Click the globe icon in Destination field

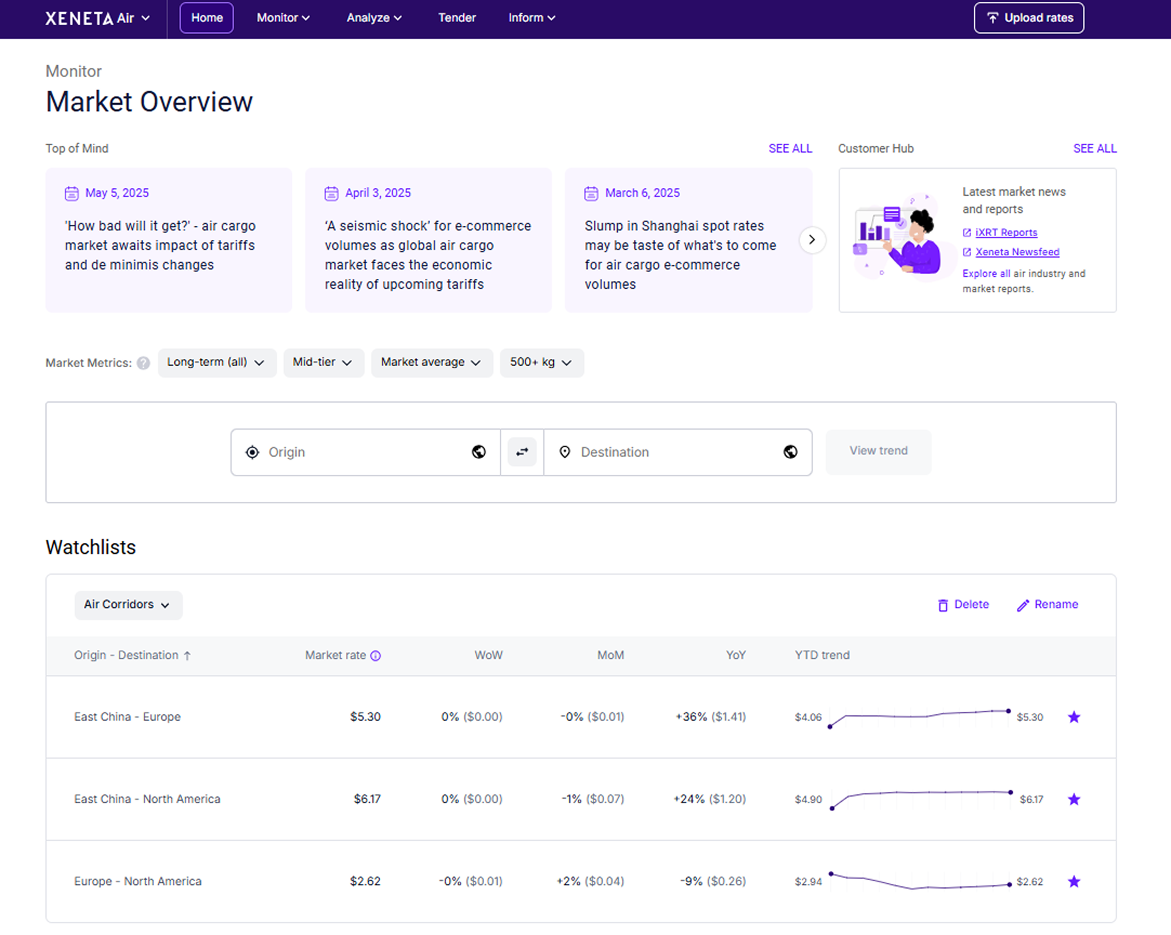(x=790, y=452)
